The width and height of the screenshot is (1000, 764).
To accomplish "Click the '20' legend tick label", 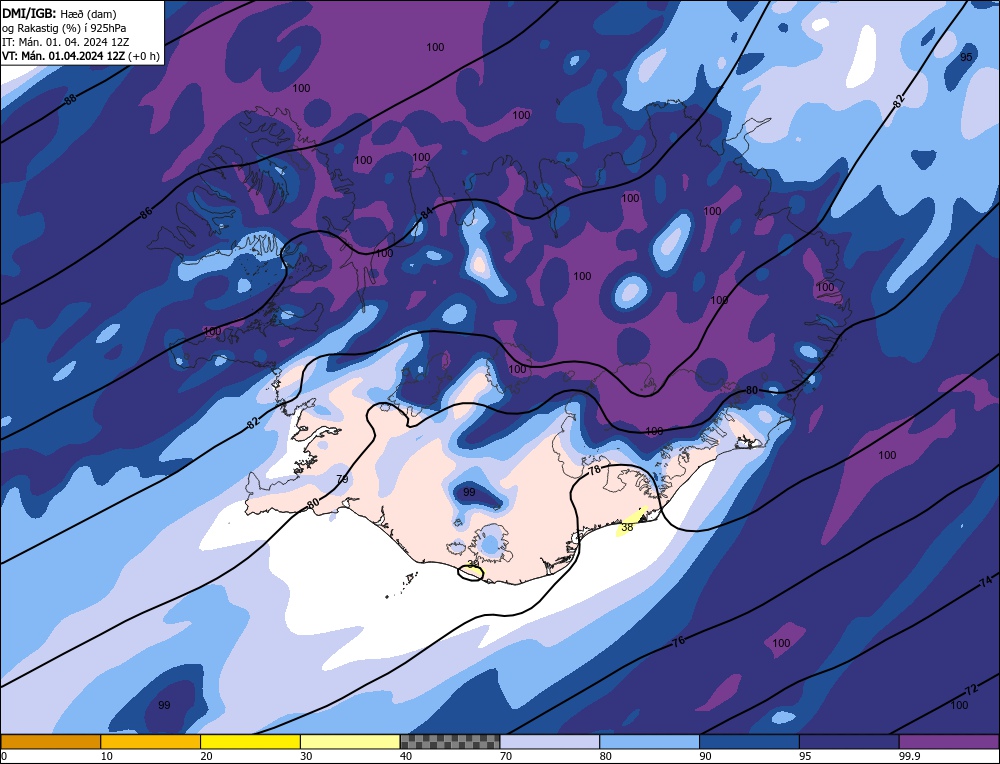I will point(206,756).
